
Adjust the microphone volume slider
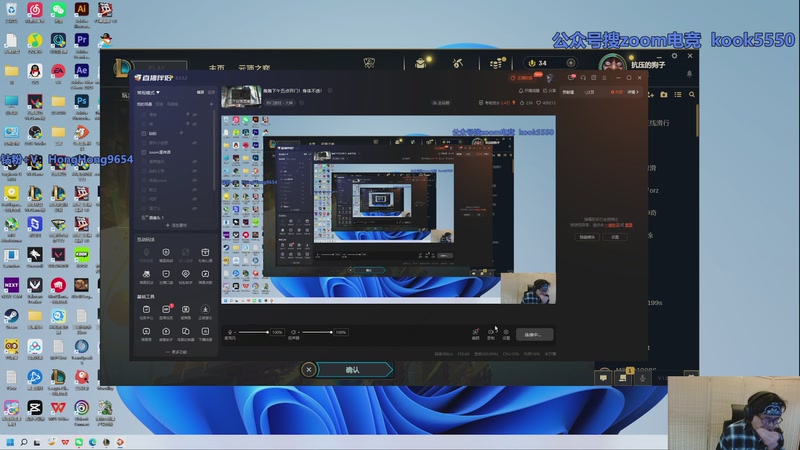[254, 332]
